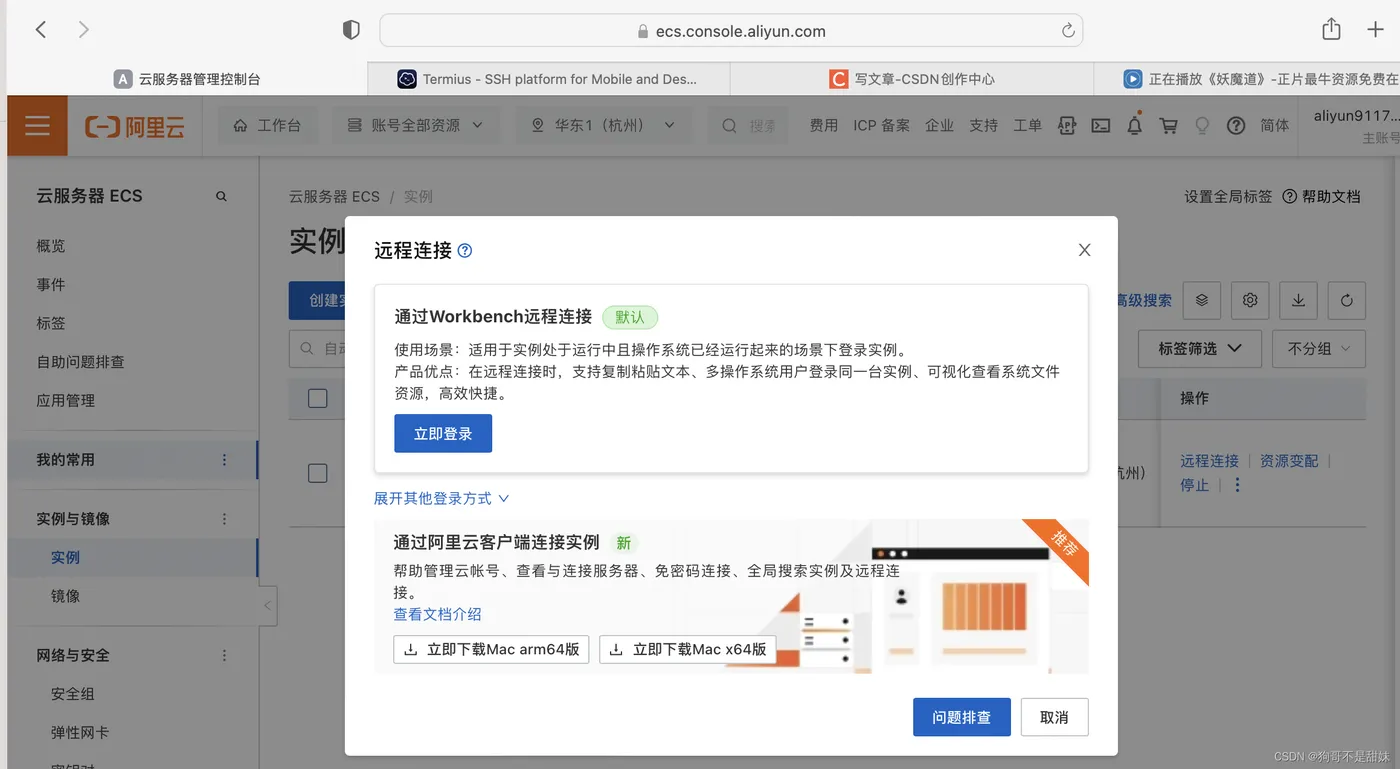1400x769 pixels.
Task: Open the 我的常用 three-dot menu
Action: (224, 460)
